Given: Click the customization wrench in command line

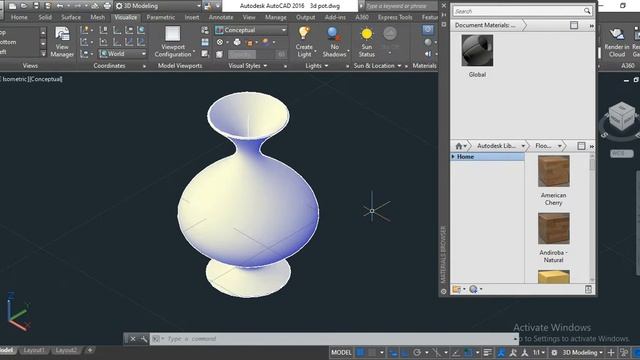Looking at the screenshot, I should [143, 339].
